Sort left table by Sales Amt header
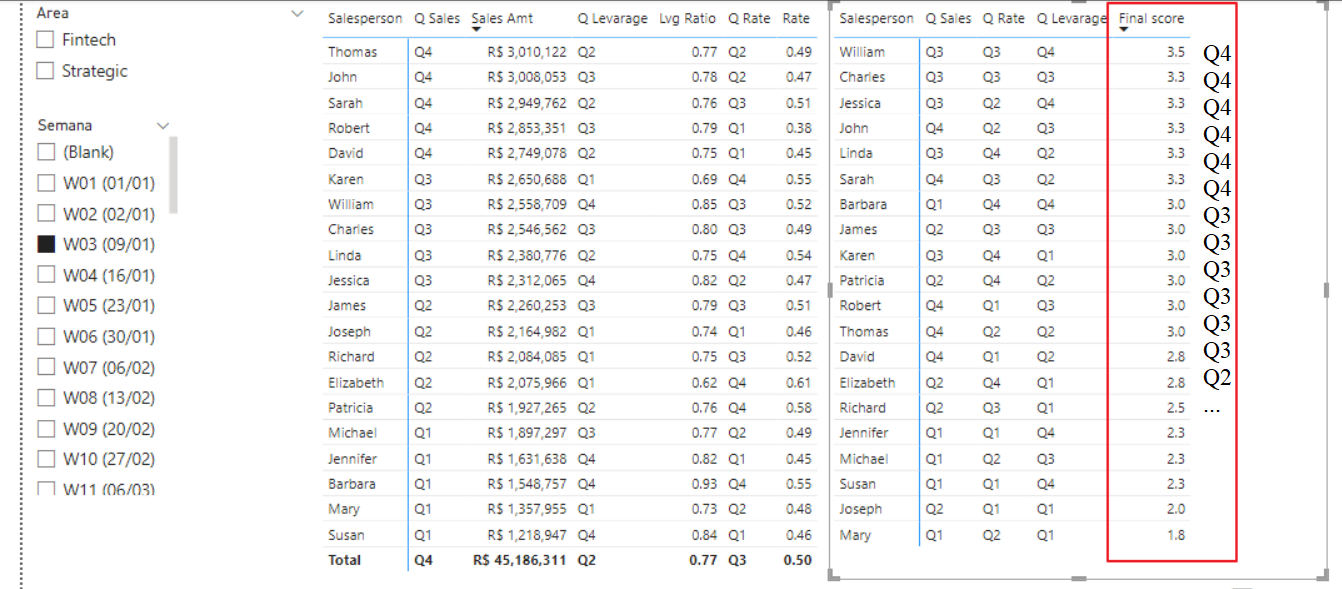Image resolution: width=1342 pixels, height=589 pixels. click(502, 18)
